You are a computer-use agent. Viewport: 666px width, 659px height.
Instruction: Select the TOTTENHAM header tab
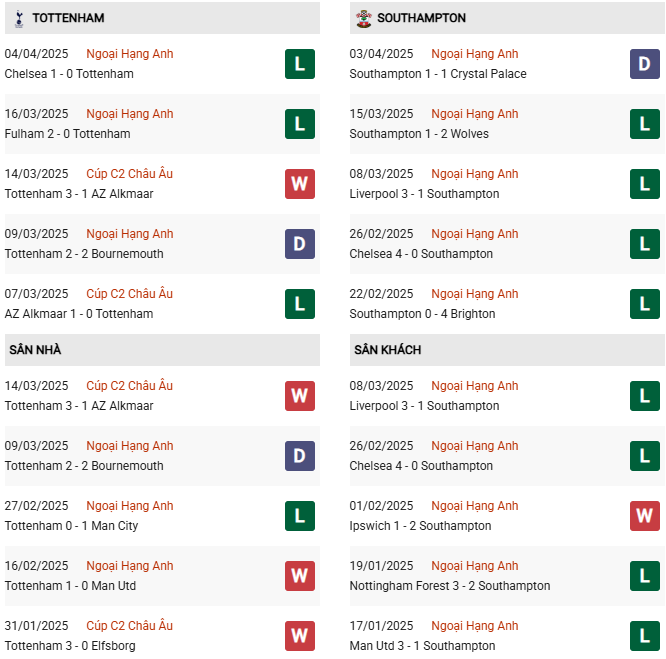pos(68,18)
